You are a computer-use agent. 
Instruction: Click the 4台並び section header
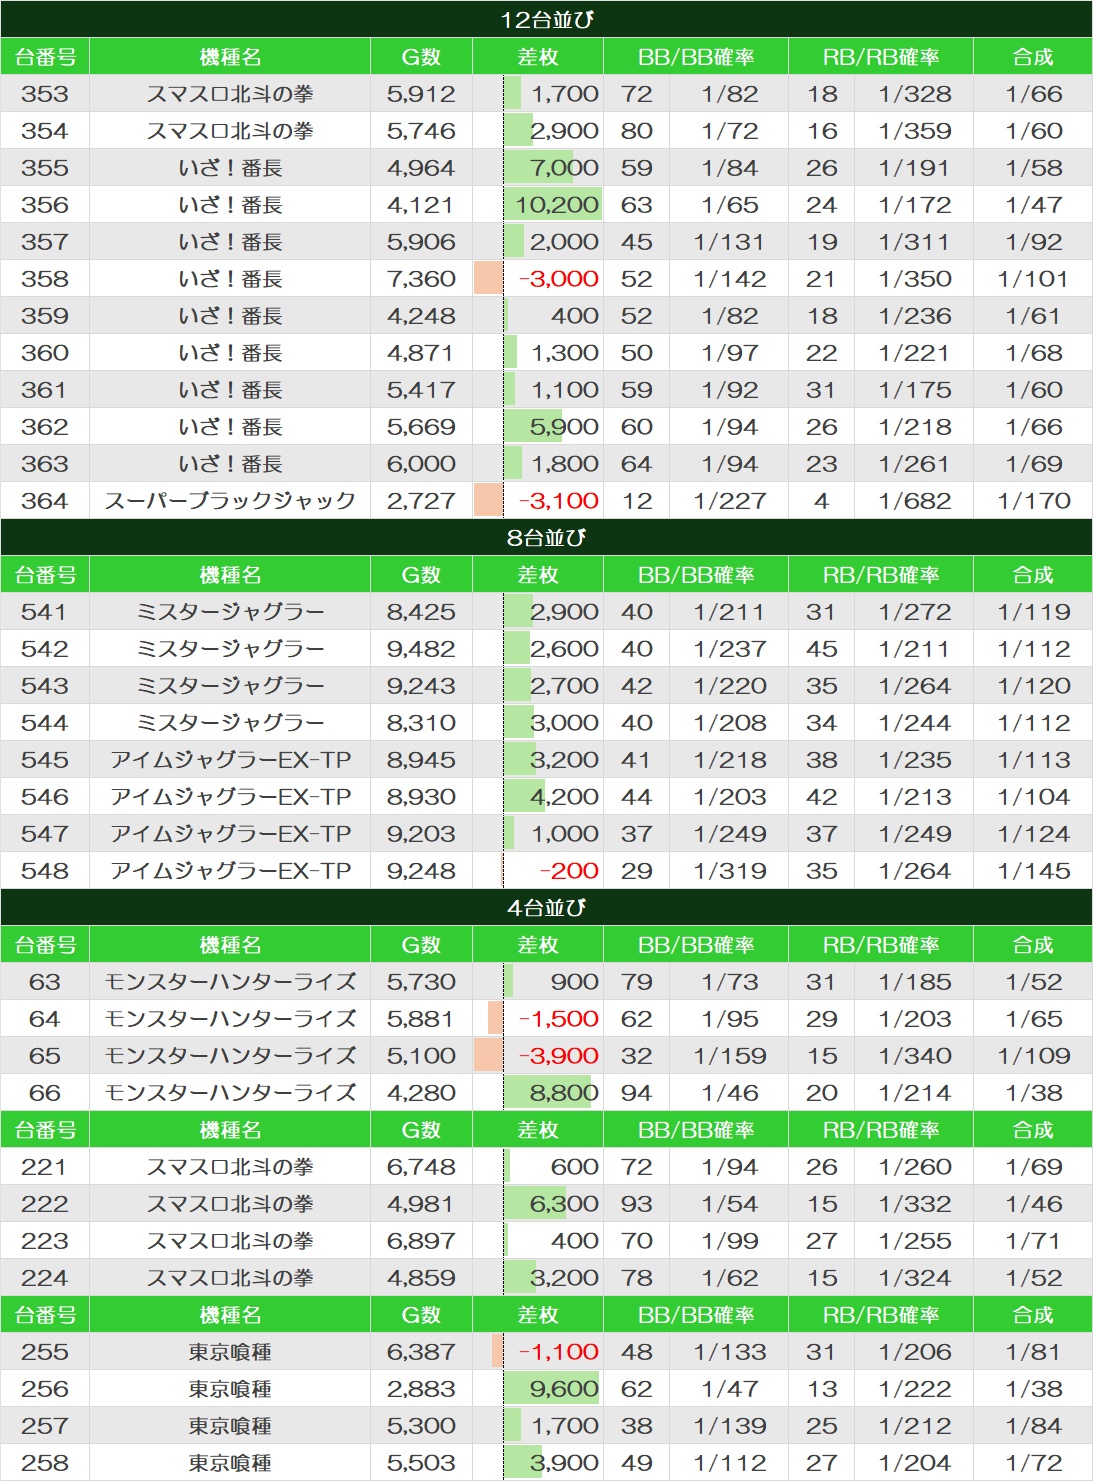tap(546, 907)
